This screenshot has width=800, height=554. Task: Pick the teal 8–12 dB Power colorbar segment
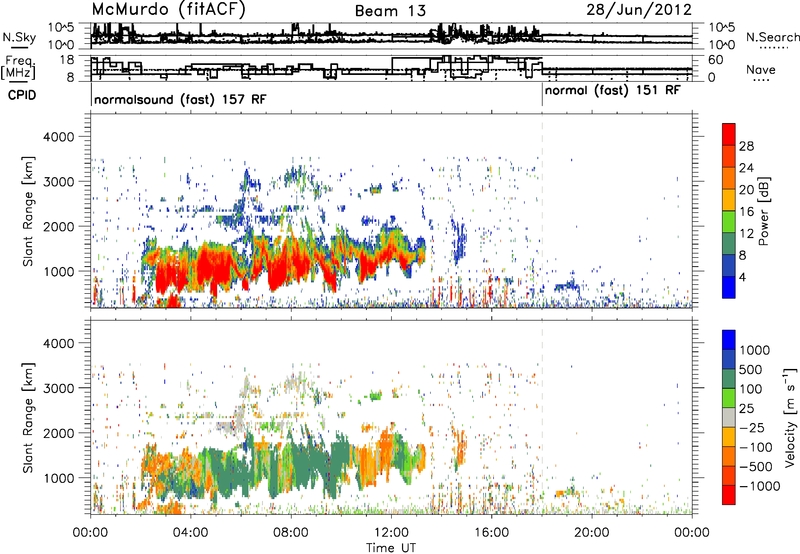729,243
